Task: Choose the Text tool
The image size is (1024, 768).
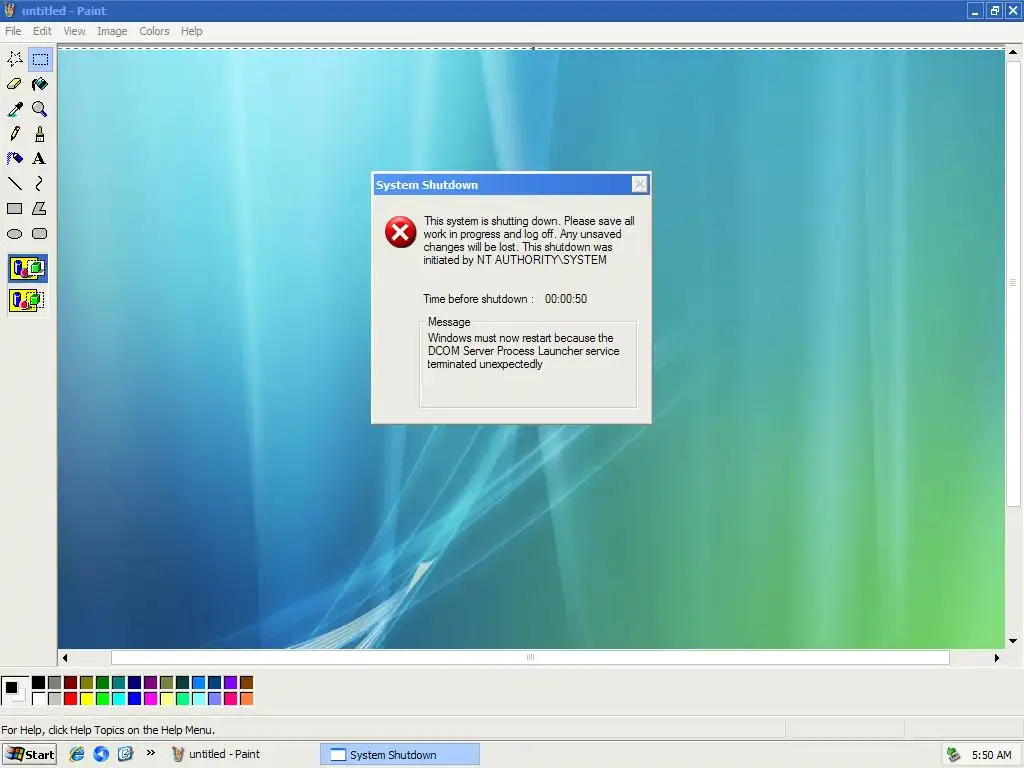Action: (40, 158)
